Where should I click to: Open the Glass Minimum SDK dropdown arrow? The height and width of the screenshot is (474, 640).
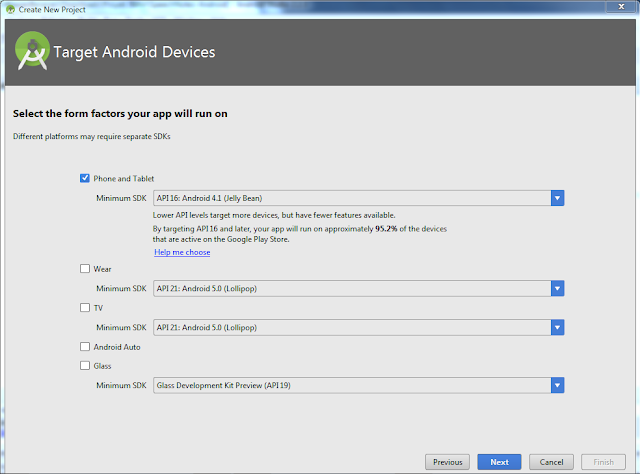(x=557, y=385)
